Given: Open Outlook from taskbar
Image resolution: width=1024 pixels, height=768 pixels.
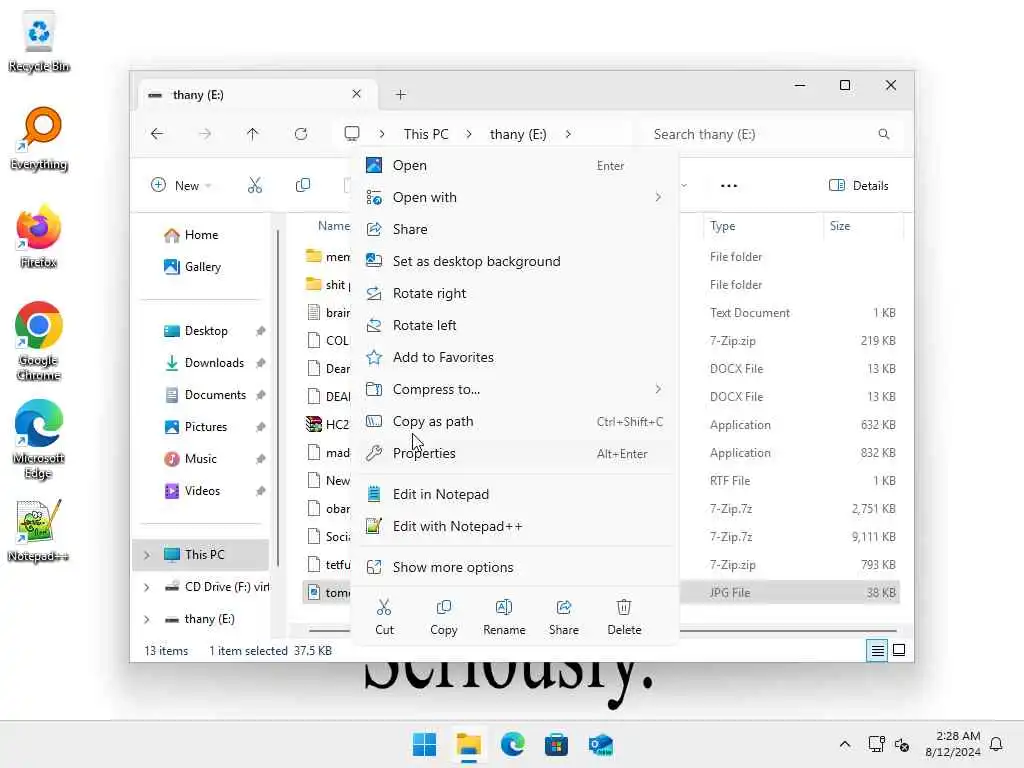Looking at the screenshot, I should [x=600, y=744].
